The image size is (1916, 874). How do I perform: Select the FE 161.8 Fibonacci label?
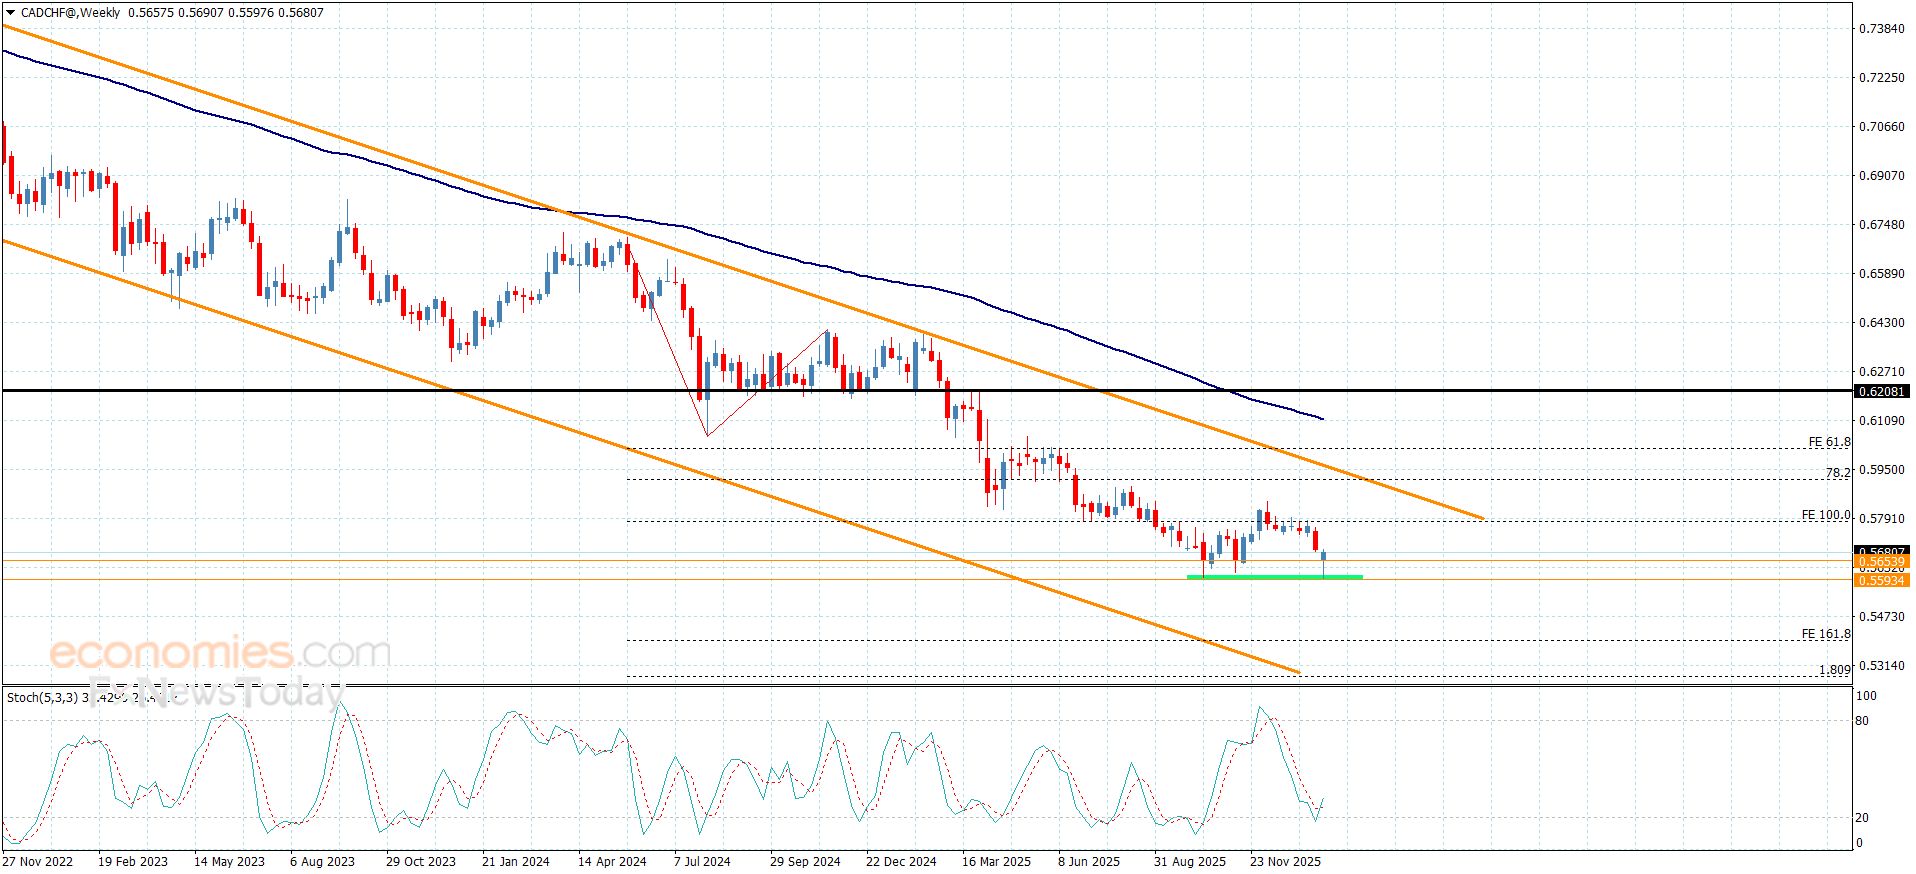1825,634
